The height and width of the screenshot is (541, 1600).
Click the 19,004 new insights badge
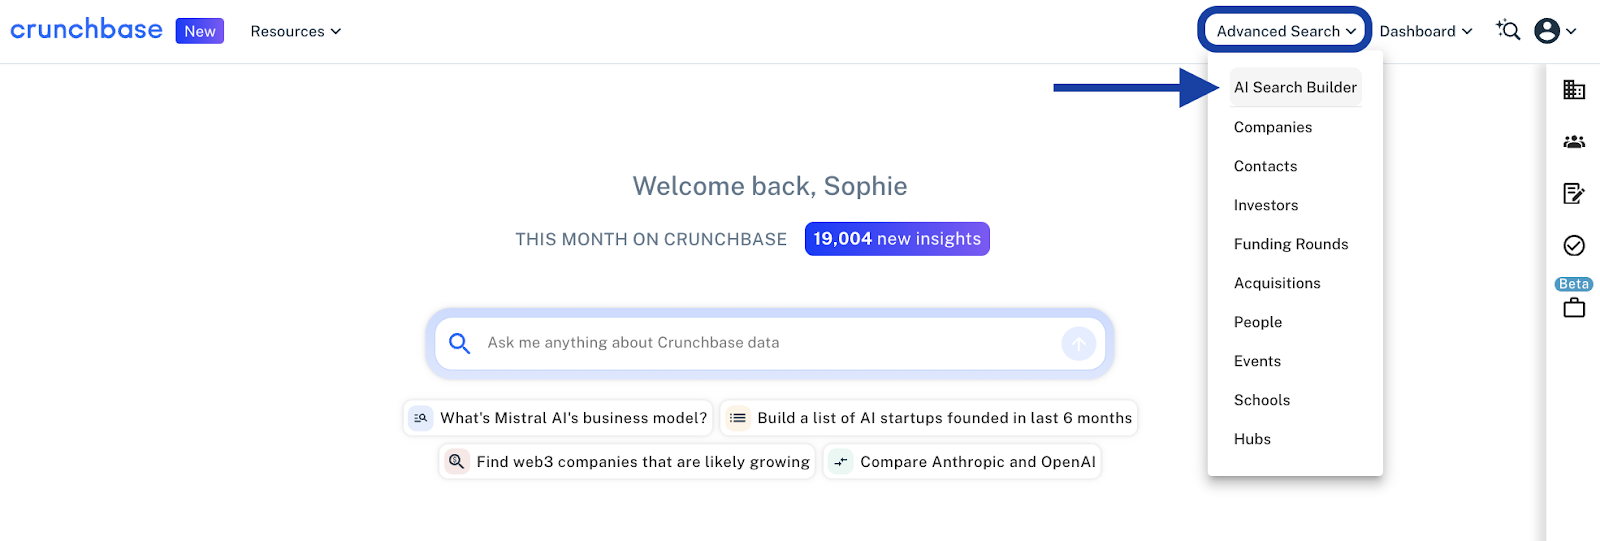click(x=897, y=239)
